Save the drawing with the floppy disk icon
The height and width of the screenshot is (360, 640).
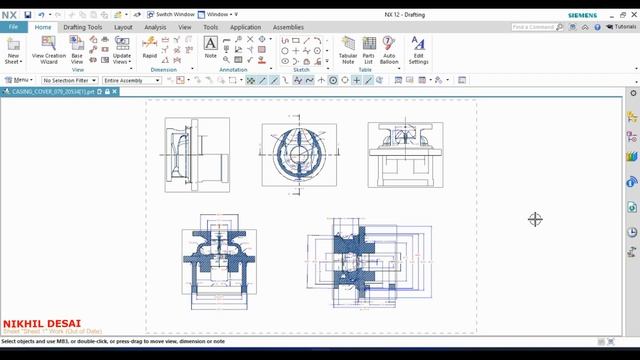pos(28,15)
